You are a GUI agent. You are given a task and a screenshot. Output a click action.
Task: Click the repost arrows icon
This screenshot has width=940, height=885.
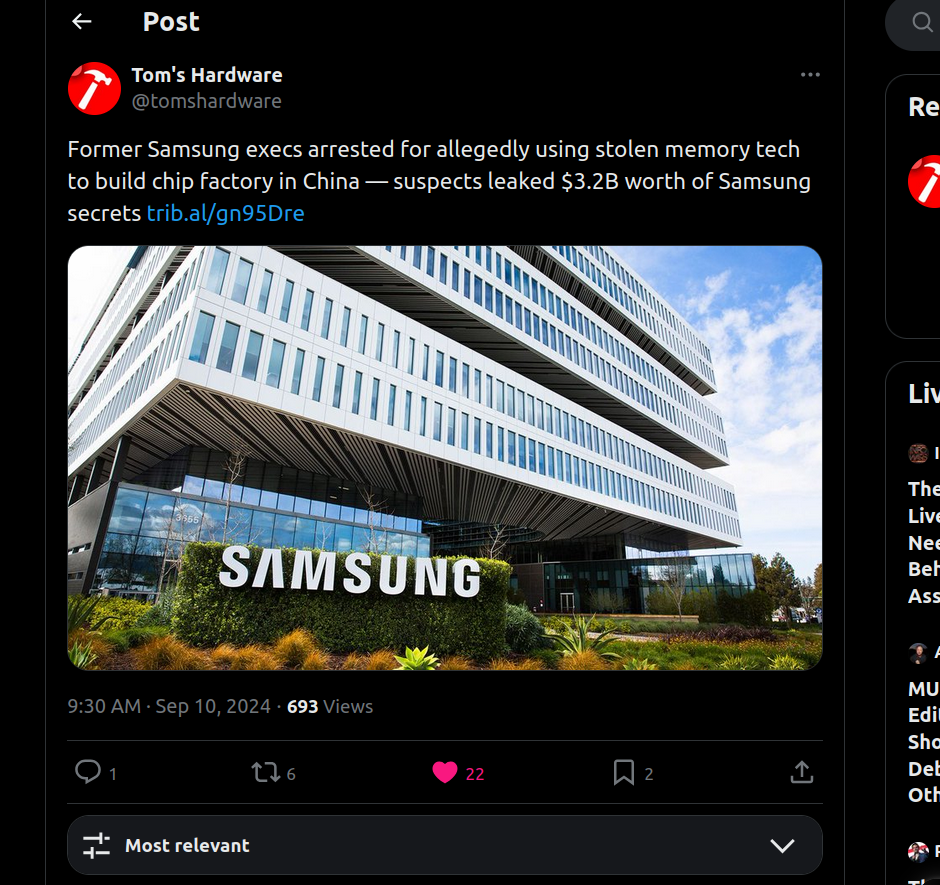(x=265, y=772)
